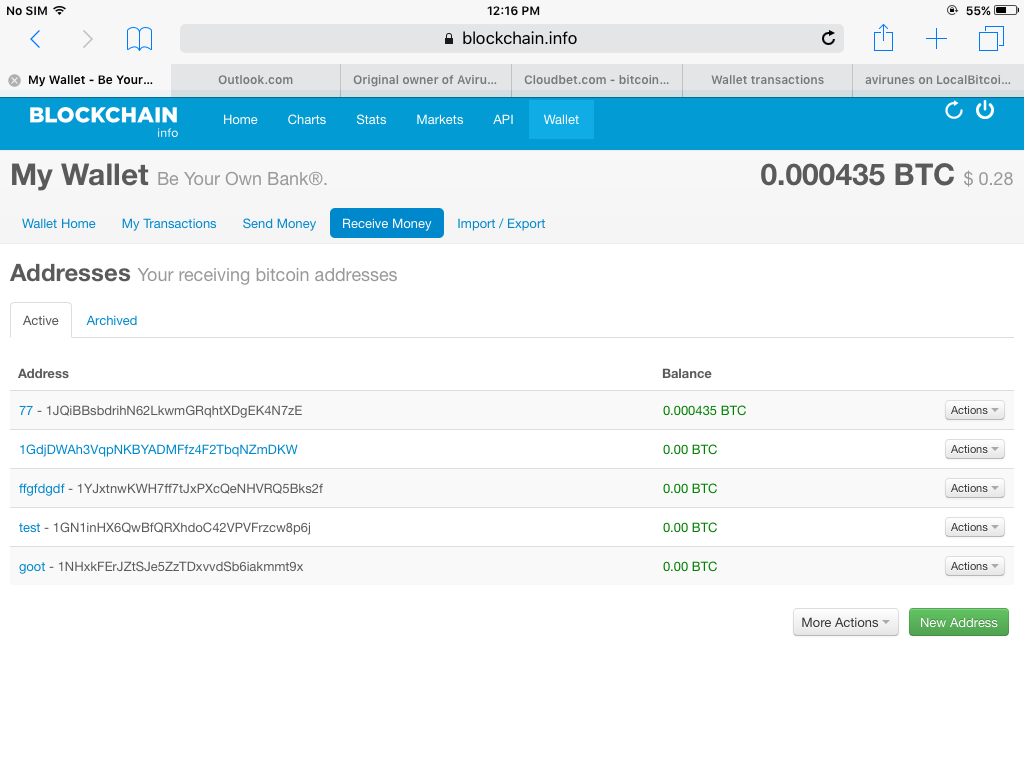Click 0.00 BTC balance in test row
This screenshot has height=768, width=1024.
[x=690, y=528]
